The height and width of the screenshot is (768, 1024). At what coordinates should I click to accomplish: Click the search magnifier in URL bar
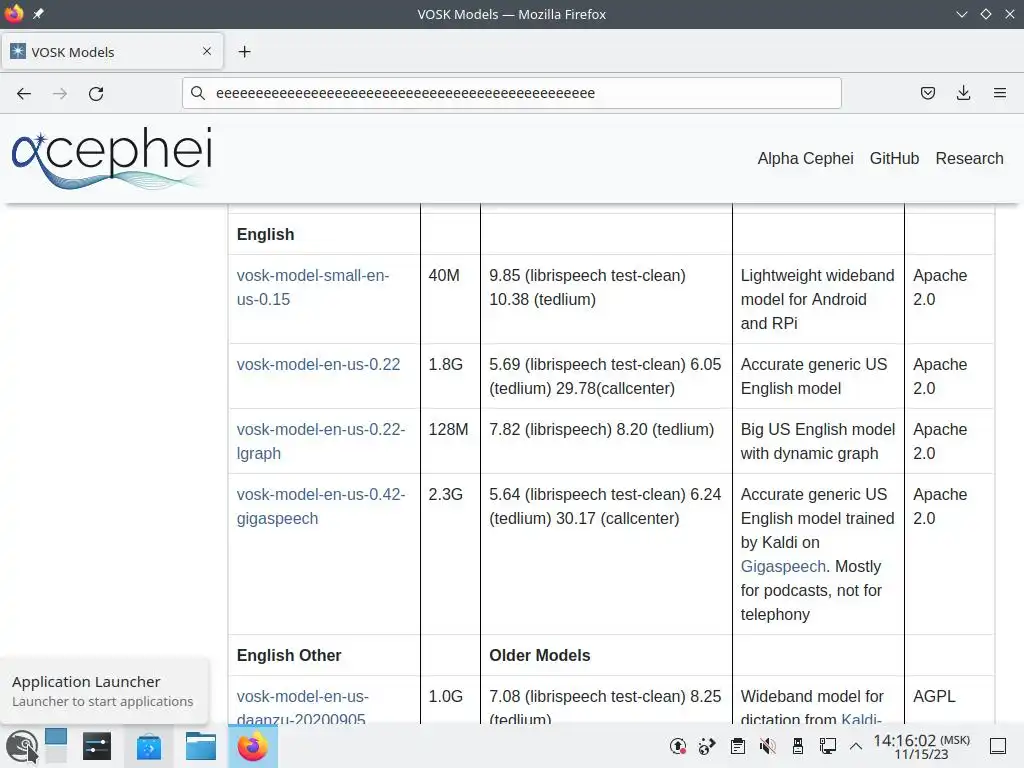coord(198,93)
